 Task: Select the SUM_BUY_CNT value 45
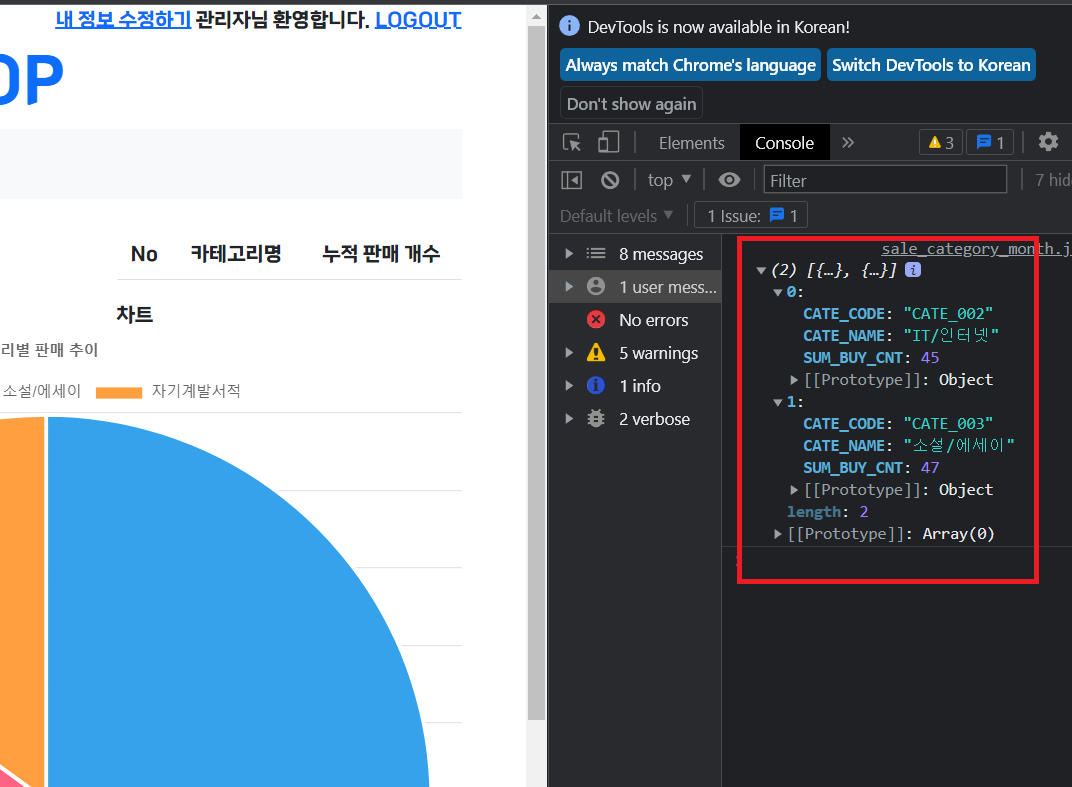pos(930,358)
